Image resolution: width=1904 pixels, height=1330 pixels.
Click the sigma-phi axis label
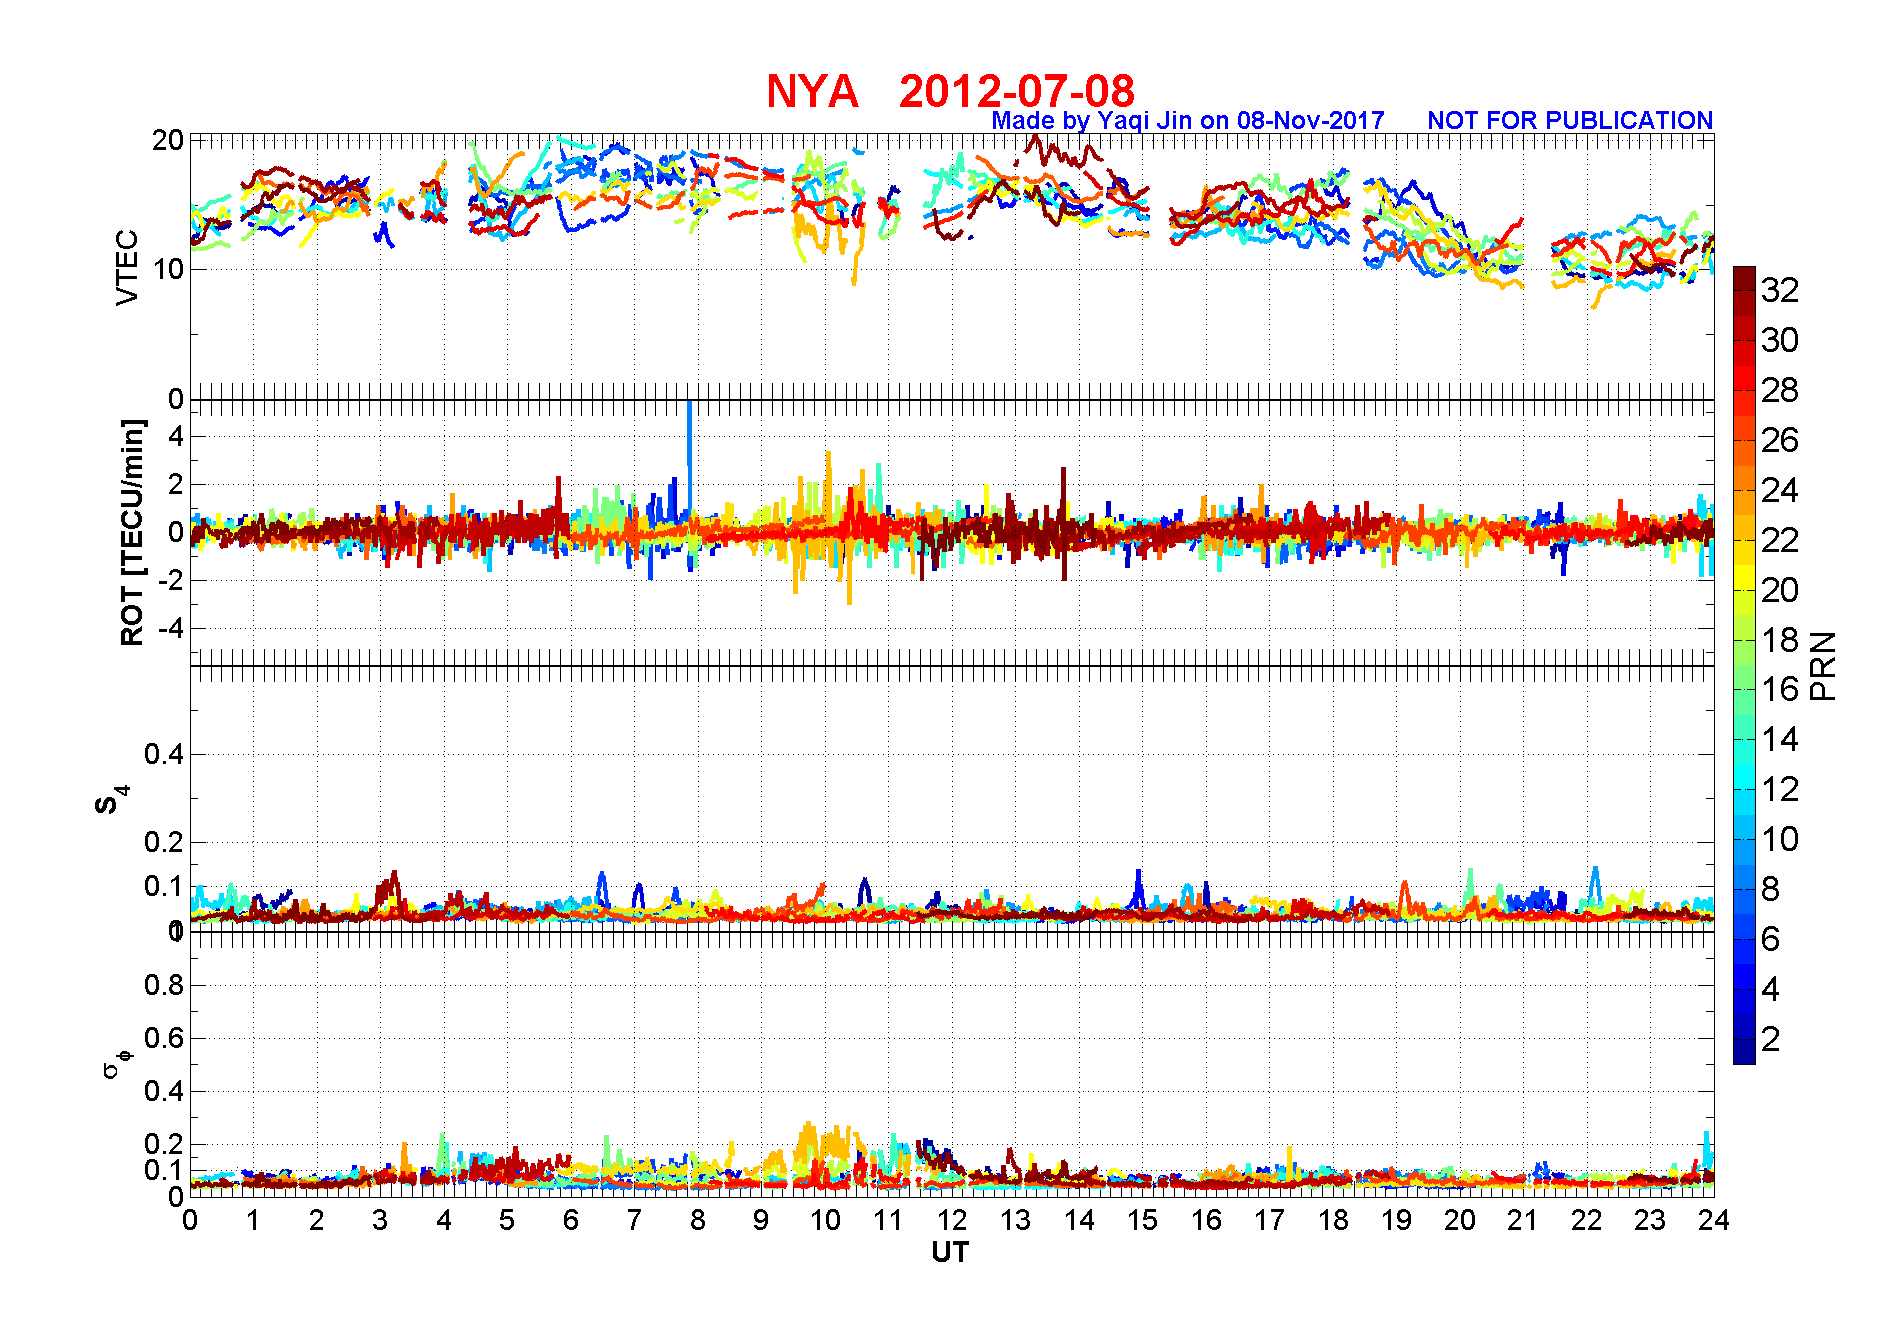pyautogui.click(x=116, y=1063)
